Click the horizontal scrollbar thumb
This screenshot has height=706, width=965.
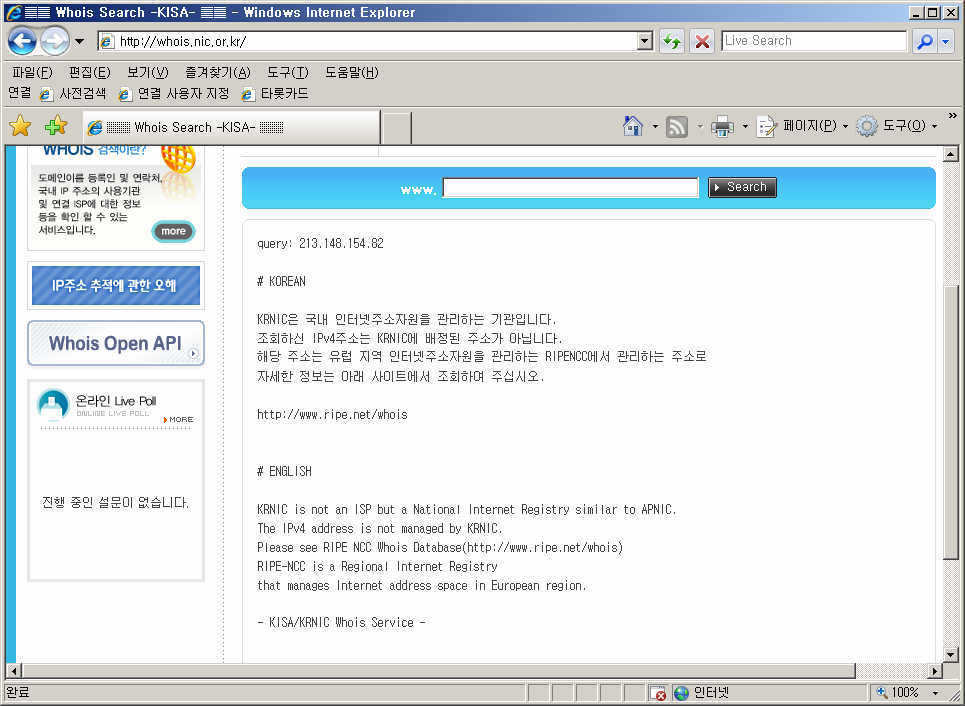[439, 671]
